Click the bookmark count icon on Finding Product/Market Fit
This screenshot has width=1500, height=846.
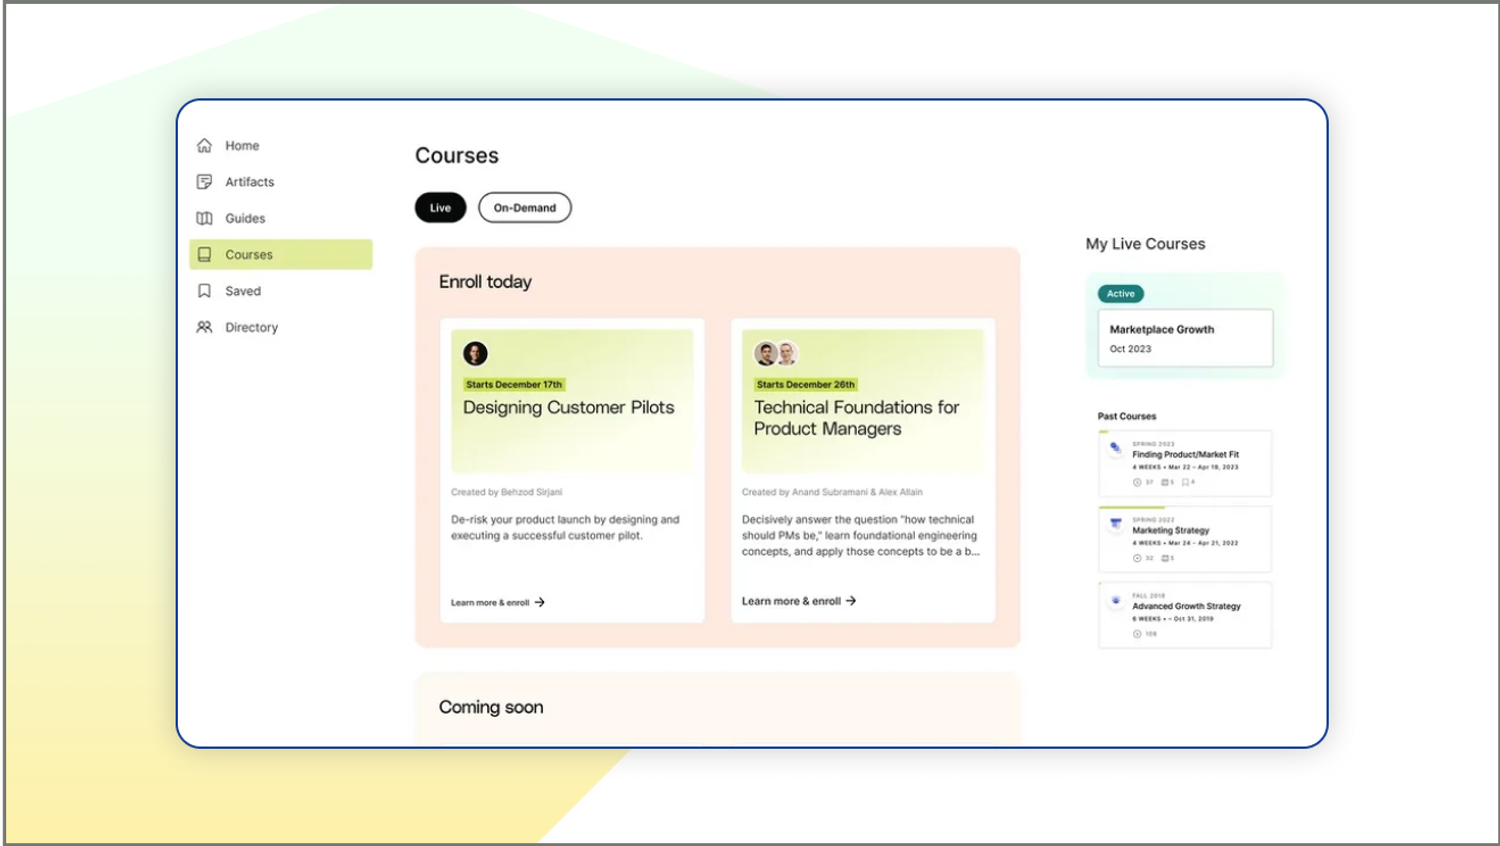pyautogui.click(x=1185, y=480)
